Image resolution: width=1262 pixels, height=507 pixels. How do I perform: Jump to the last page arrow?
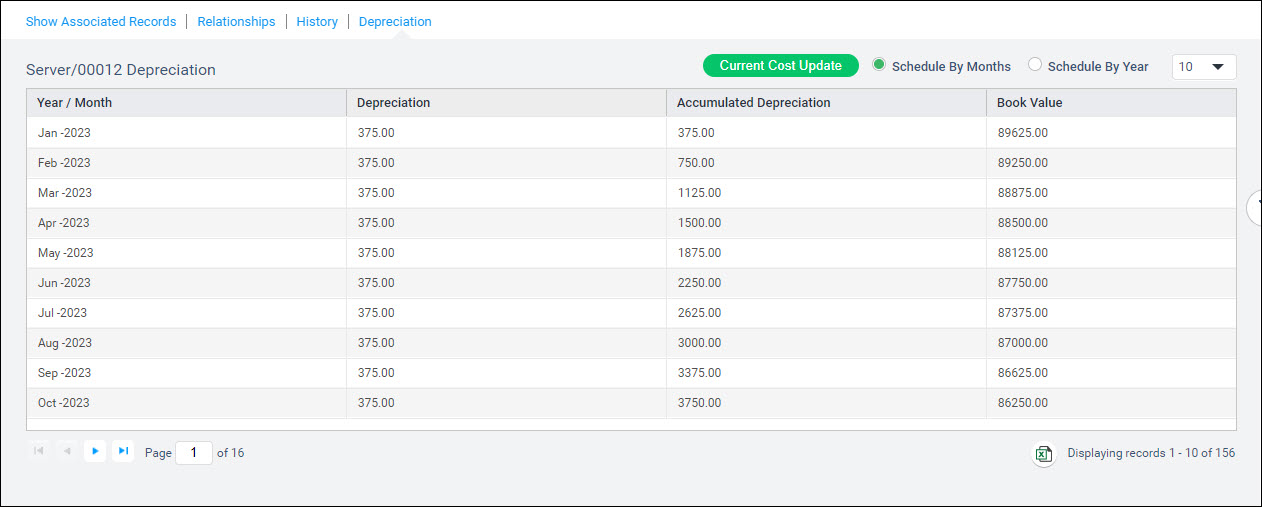[x=123, y=452]
